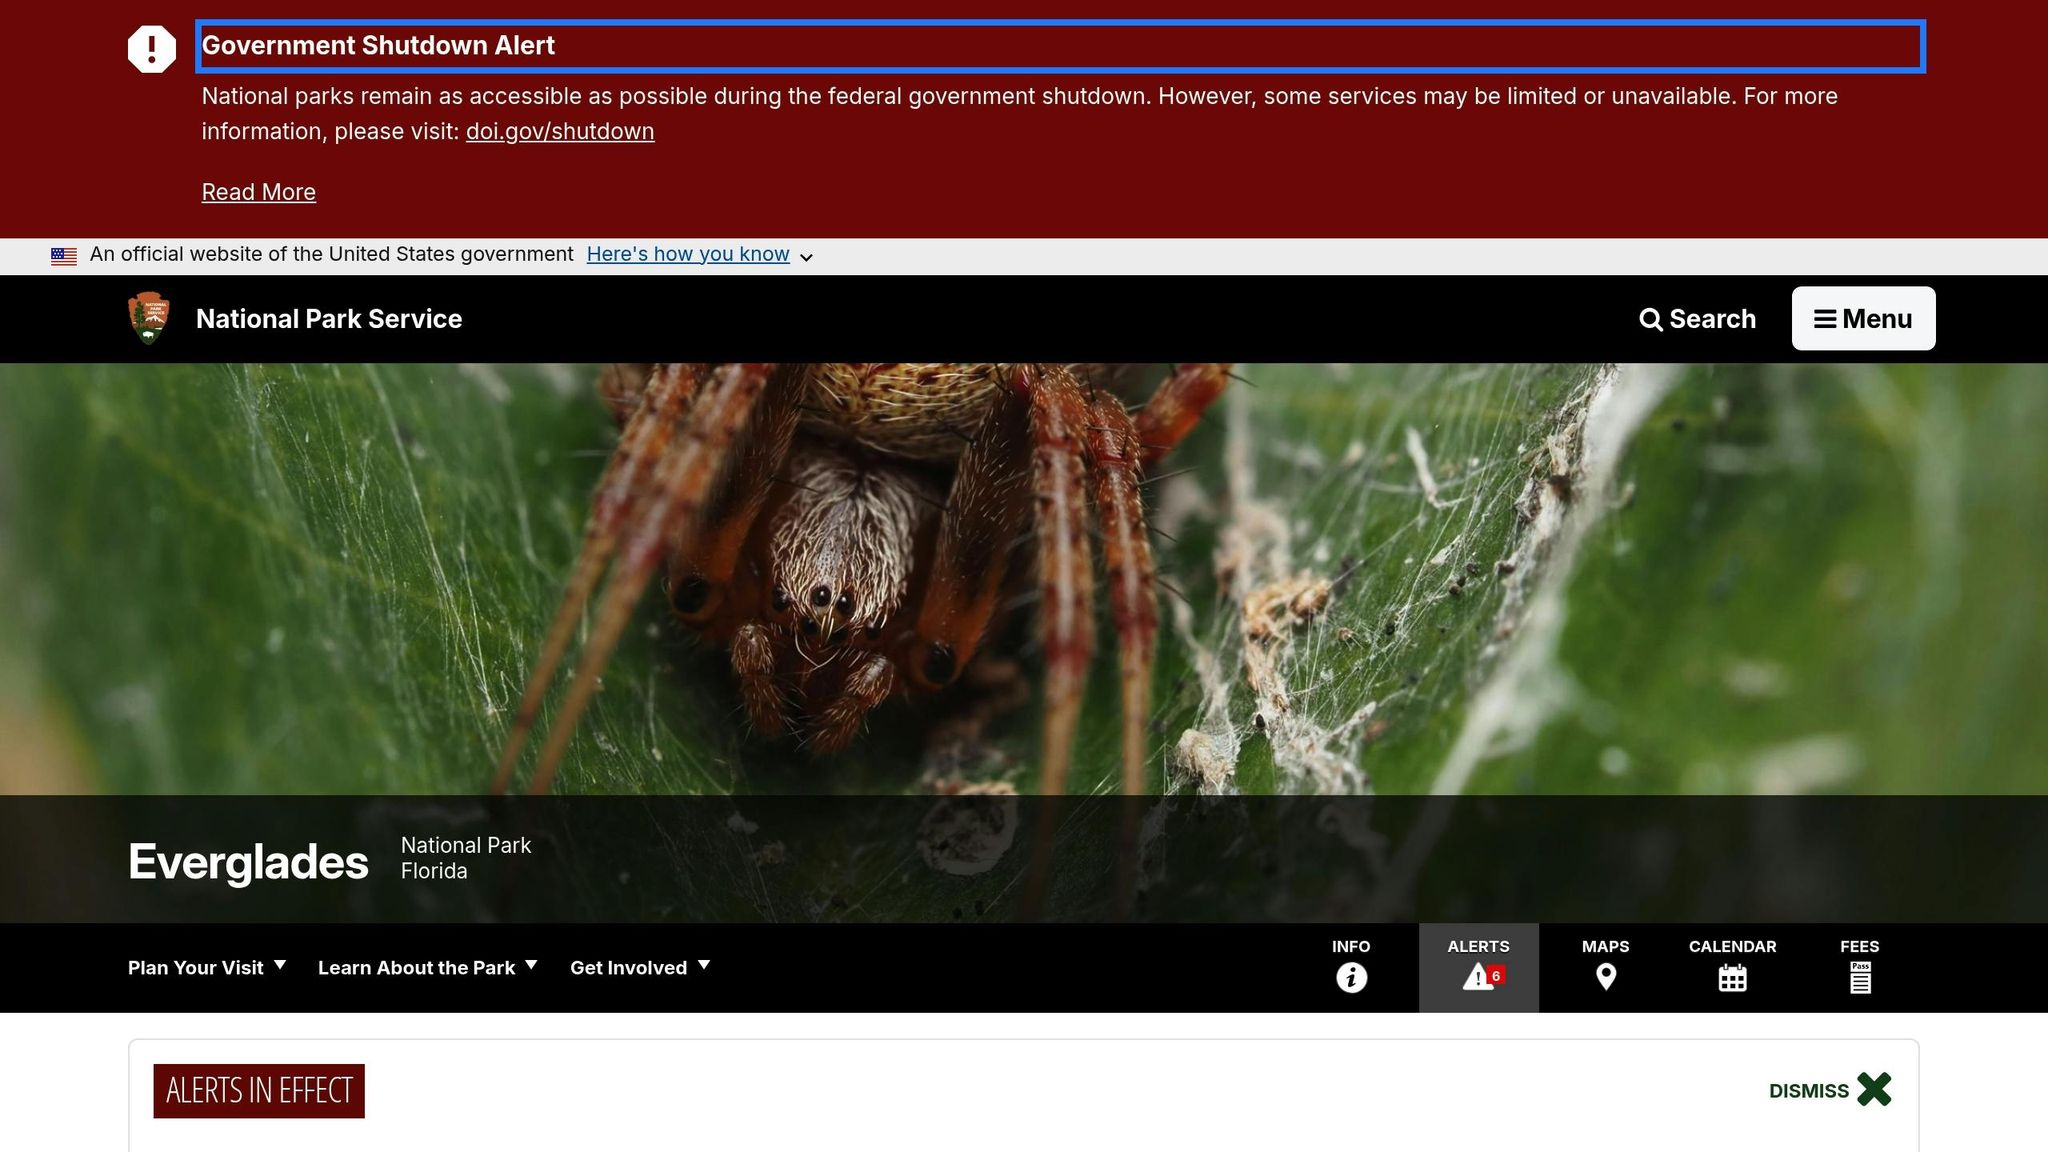The image size is (2048, 1152).
Task: Click 'An official website of the United States government' text
Action: tap(332, 254)
